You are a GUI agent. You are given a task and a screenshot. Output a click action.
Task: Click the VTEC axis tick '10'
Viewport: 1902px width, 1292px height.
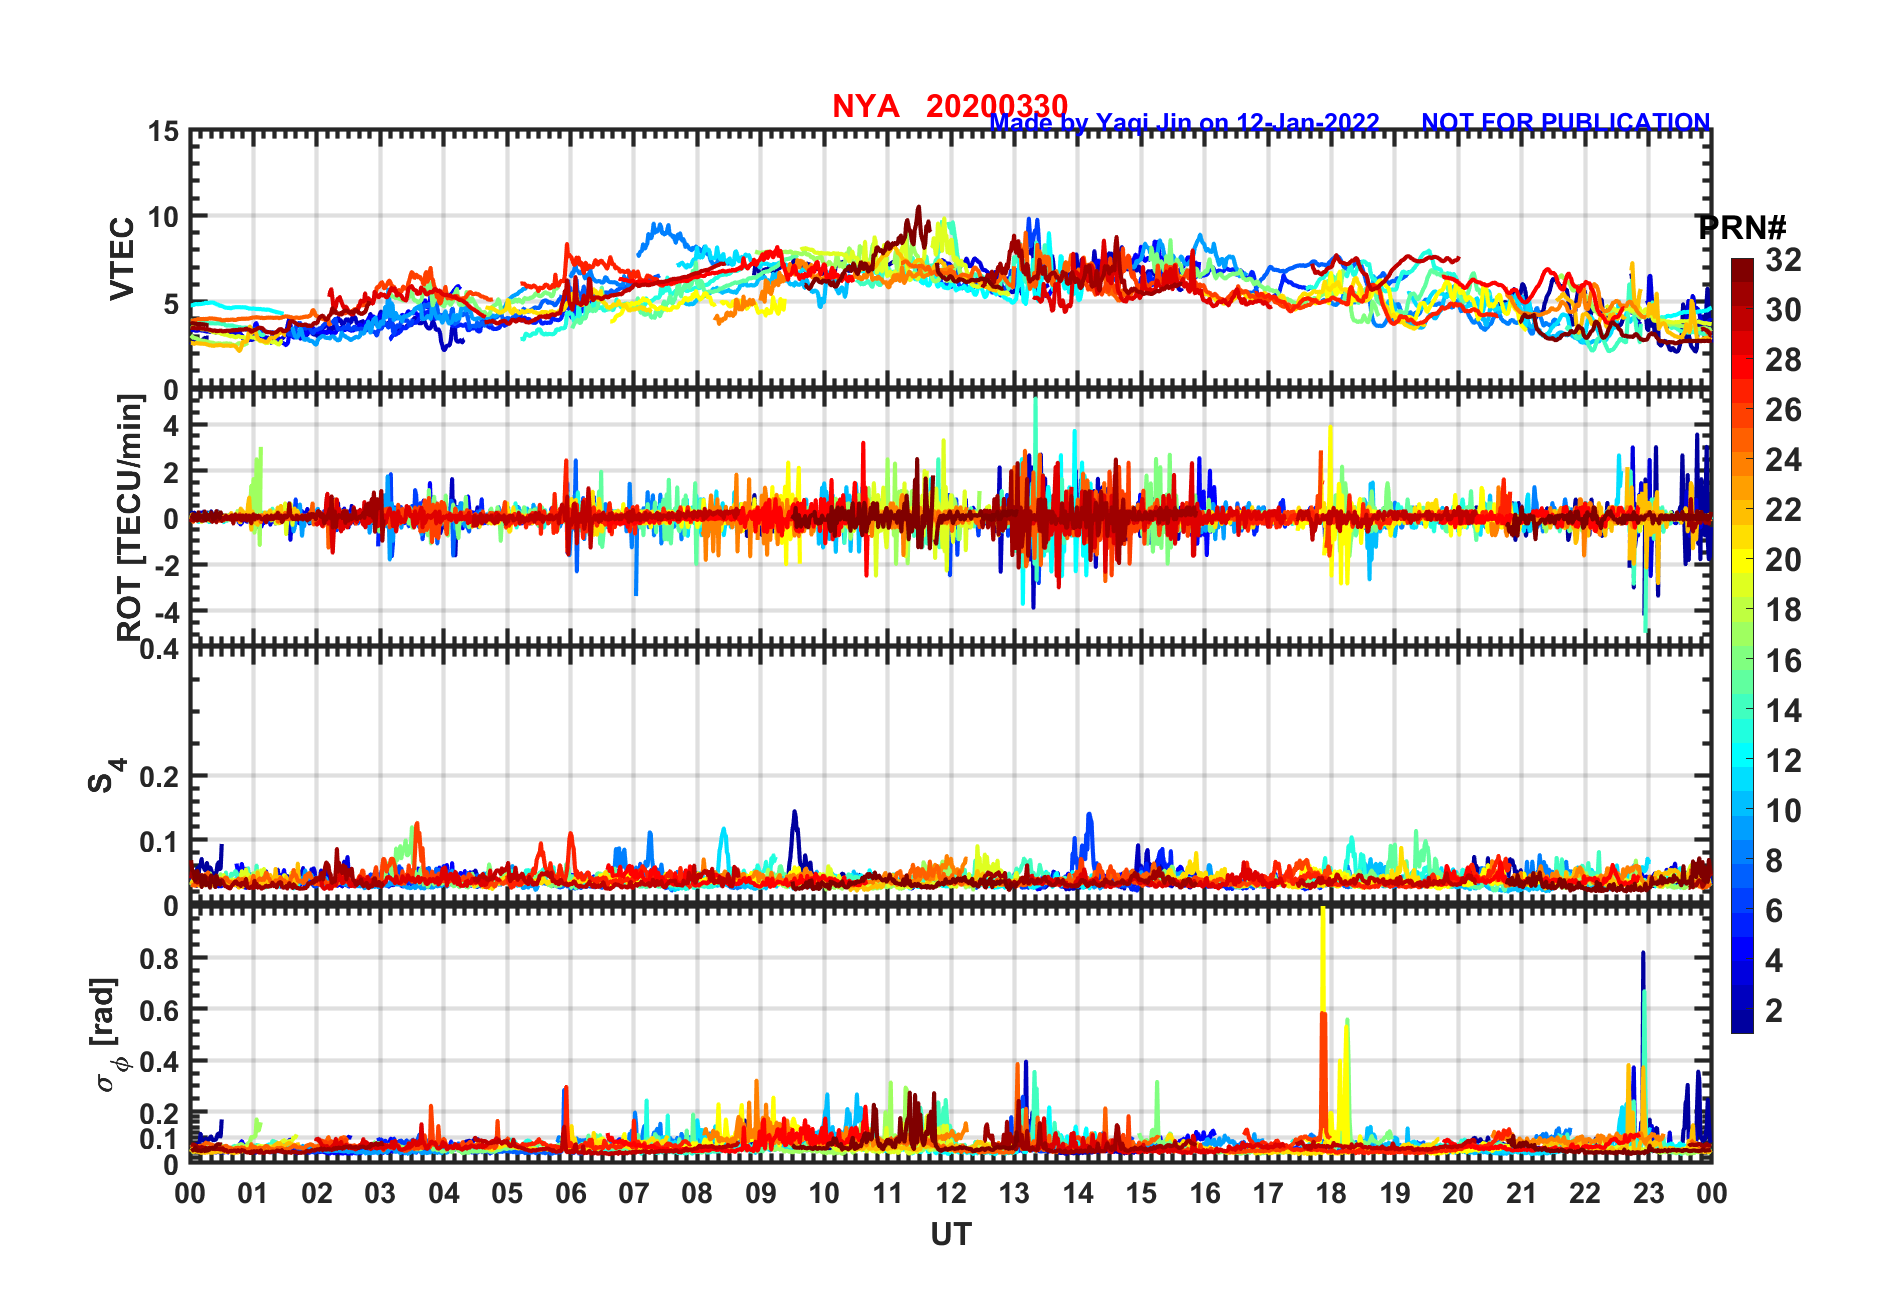(x=164, y=217)
